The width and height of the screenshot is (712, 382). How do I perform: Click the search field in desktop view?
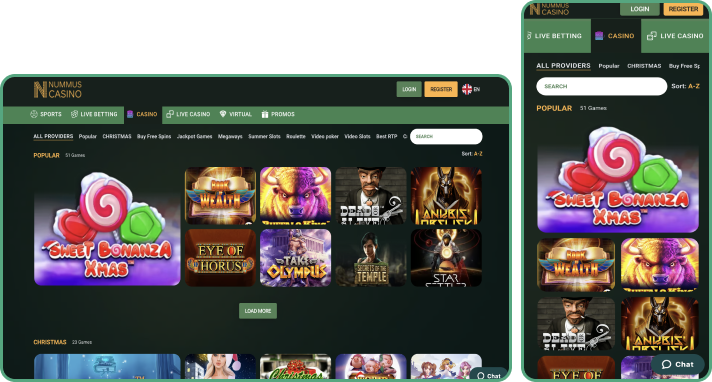[x=446, y=136]
